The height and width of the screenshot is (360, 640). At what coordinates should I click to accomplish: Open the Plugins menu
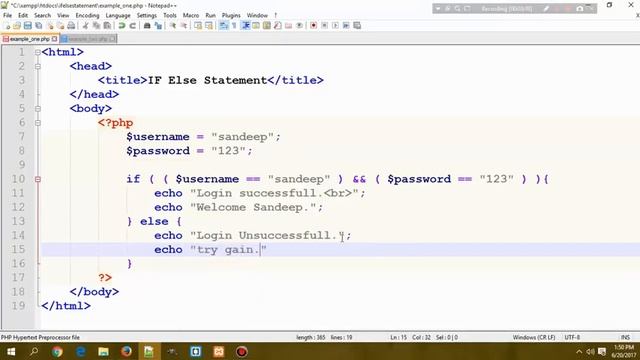tap(231, 16)
